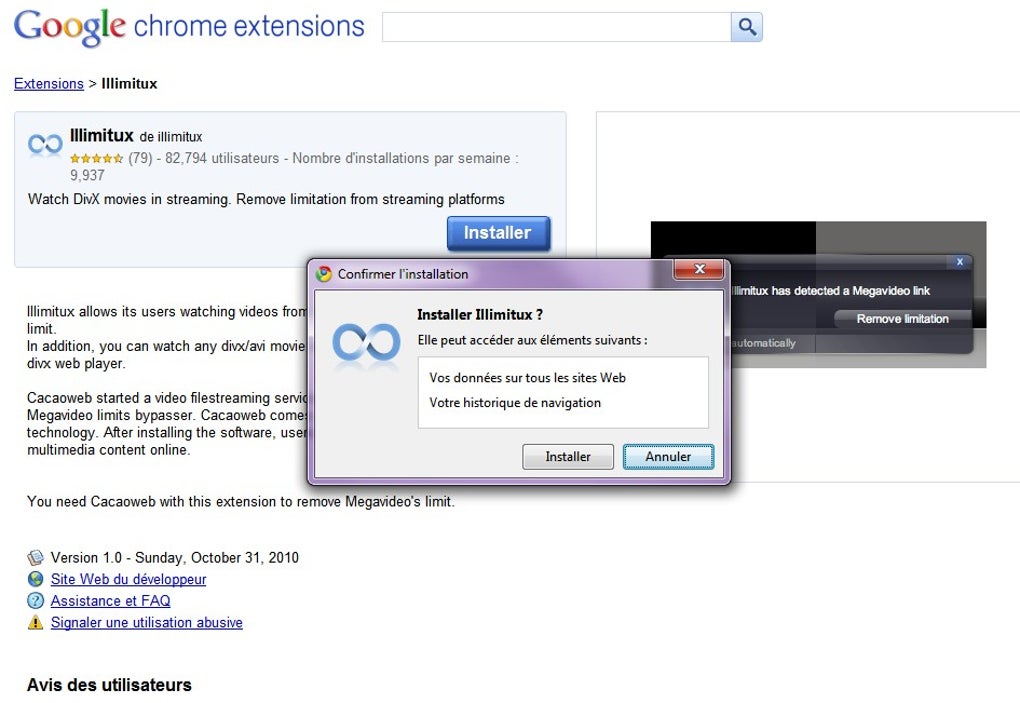Open Signaler une utilisation abusive link
1020x703 pixels.
146,622
